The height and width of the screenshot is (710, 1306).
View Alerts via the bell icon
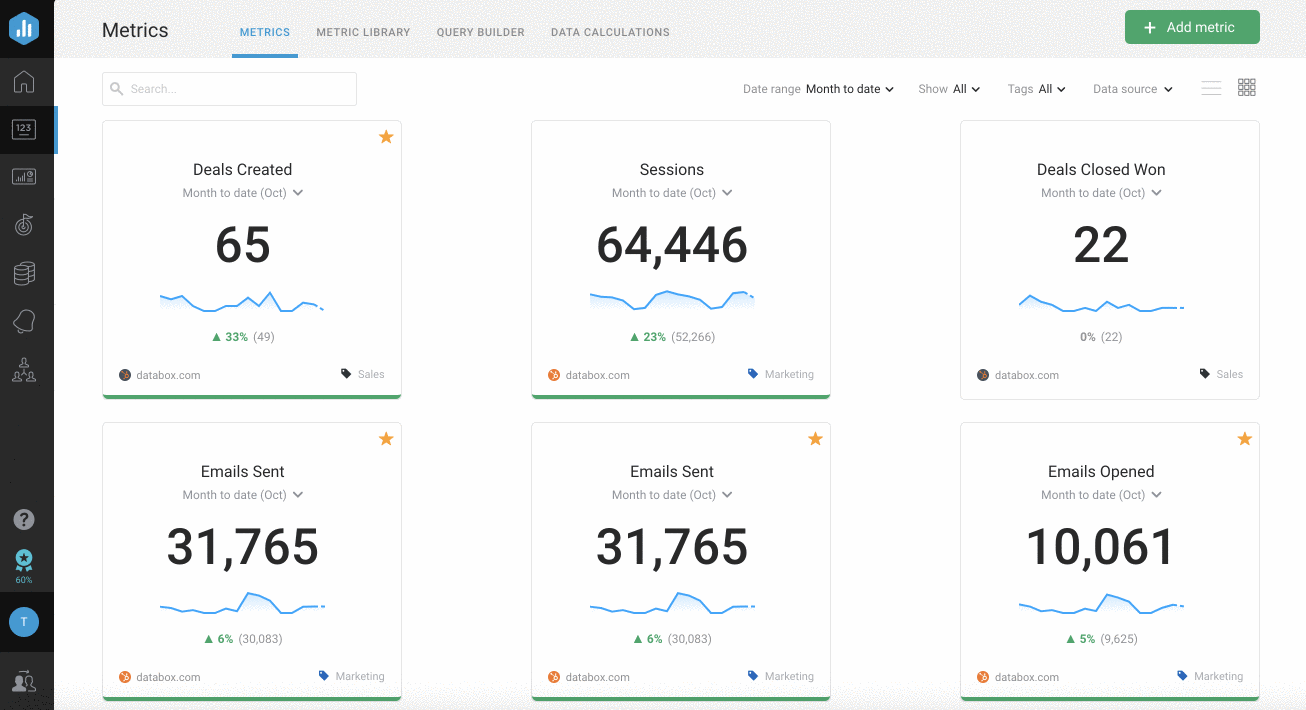pyautogui.click(x=24, y=320)
